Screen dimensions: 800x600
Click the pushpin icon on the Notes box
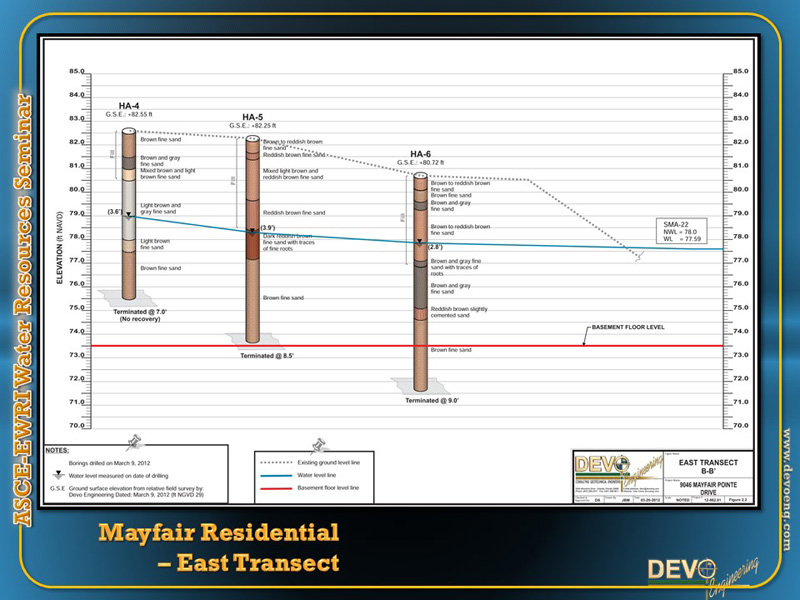point(132,443)
